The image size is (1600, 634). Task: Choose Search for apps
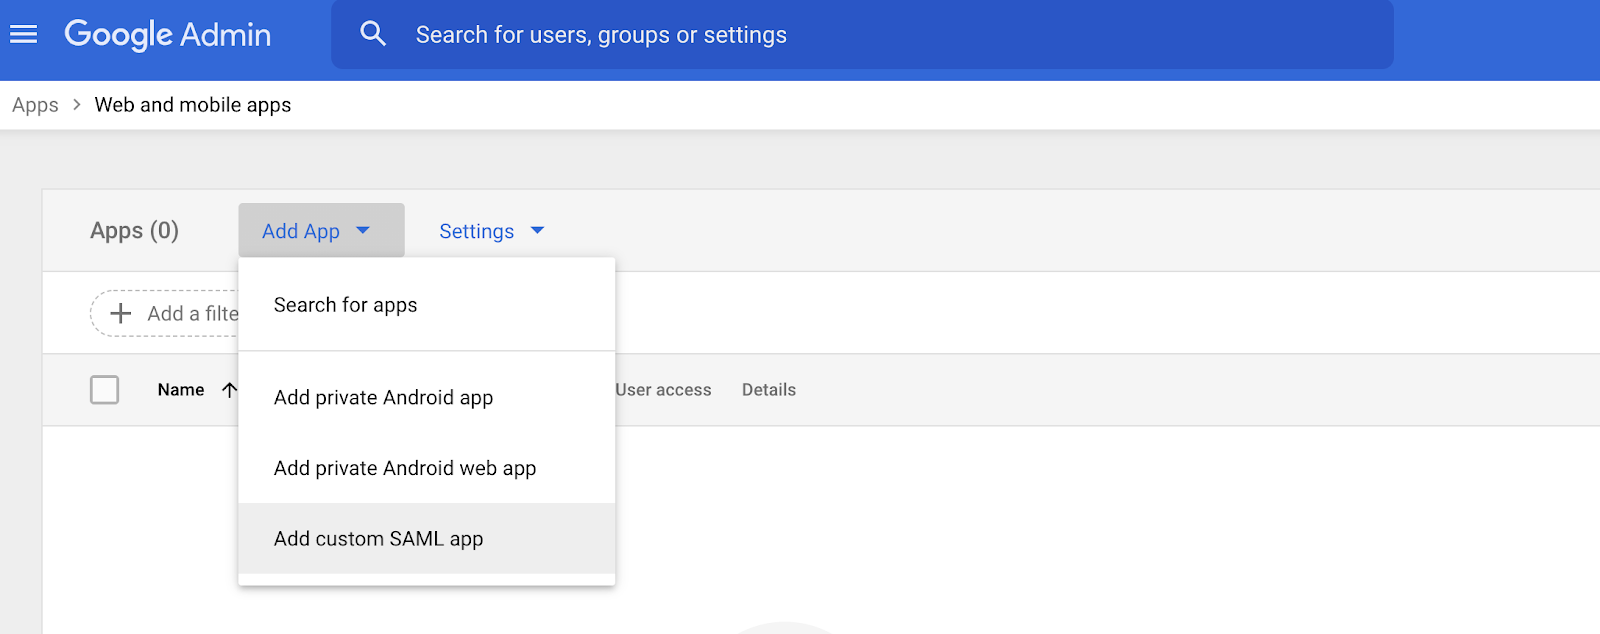pyautogui.click(x=426, y=305)
